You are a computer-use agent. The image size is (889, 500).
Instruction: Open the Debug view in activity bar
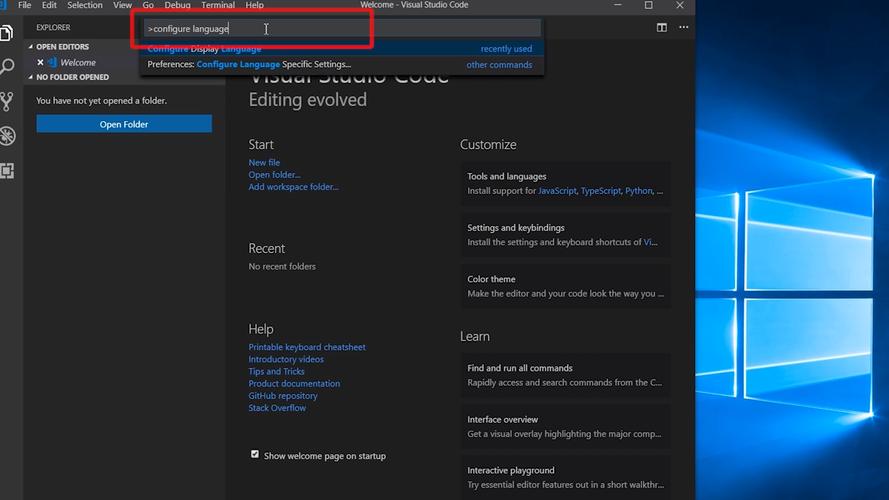click(x=7, y=136)
